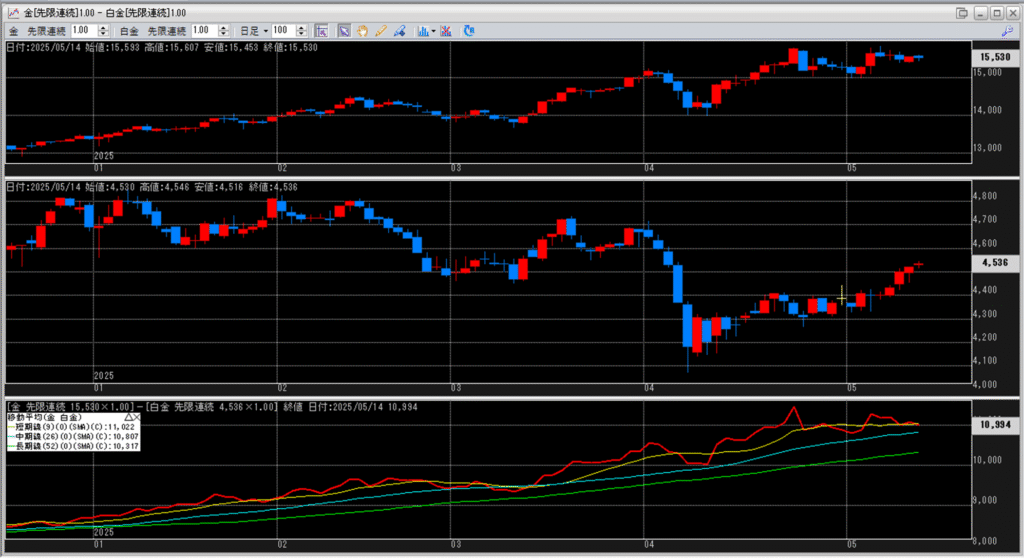The height and width of the screenshot is (558, 1024).
Task: Click the 04 month marker on the gold chart axis
Action: click(x=649, y=168)
